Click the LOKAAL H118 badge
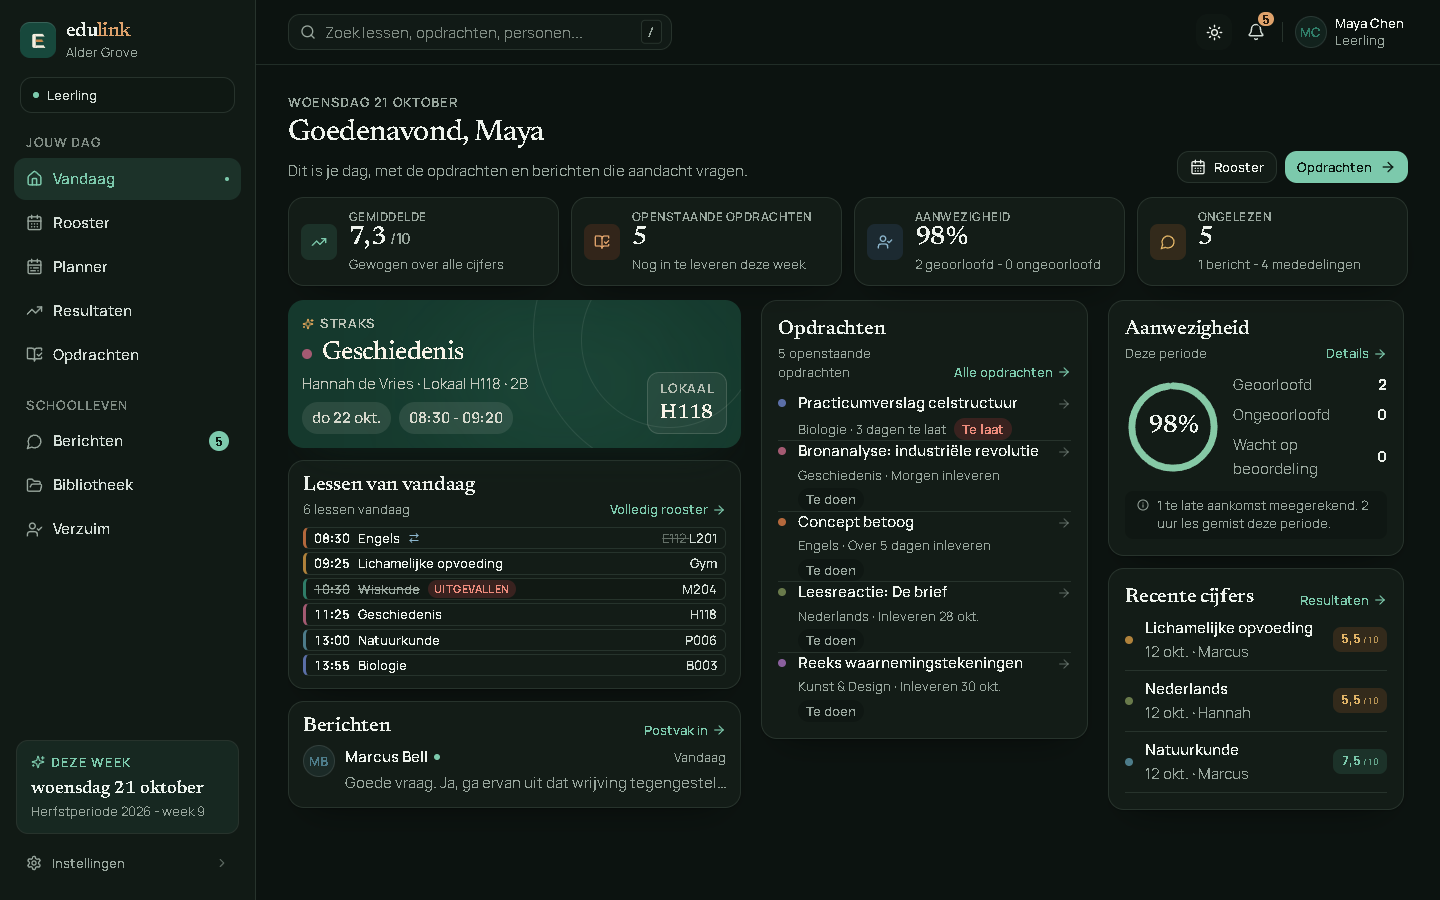Screen dimensions: 1440x900 687,402
